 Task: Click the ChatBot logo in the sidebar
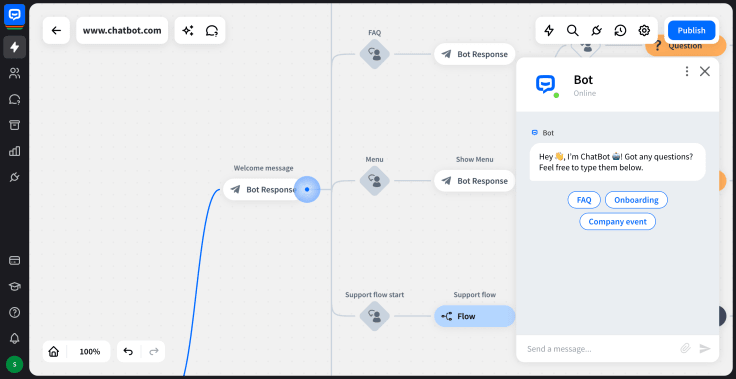coord(15,15)
